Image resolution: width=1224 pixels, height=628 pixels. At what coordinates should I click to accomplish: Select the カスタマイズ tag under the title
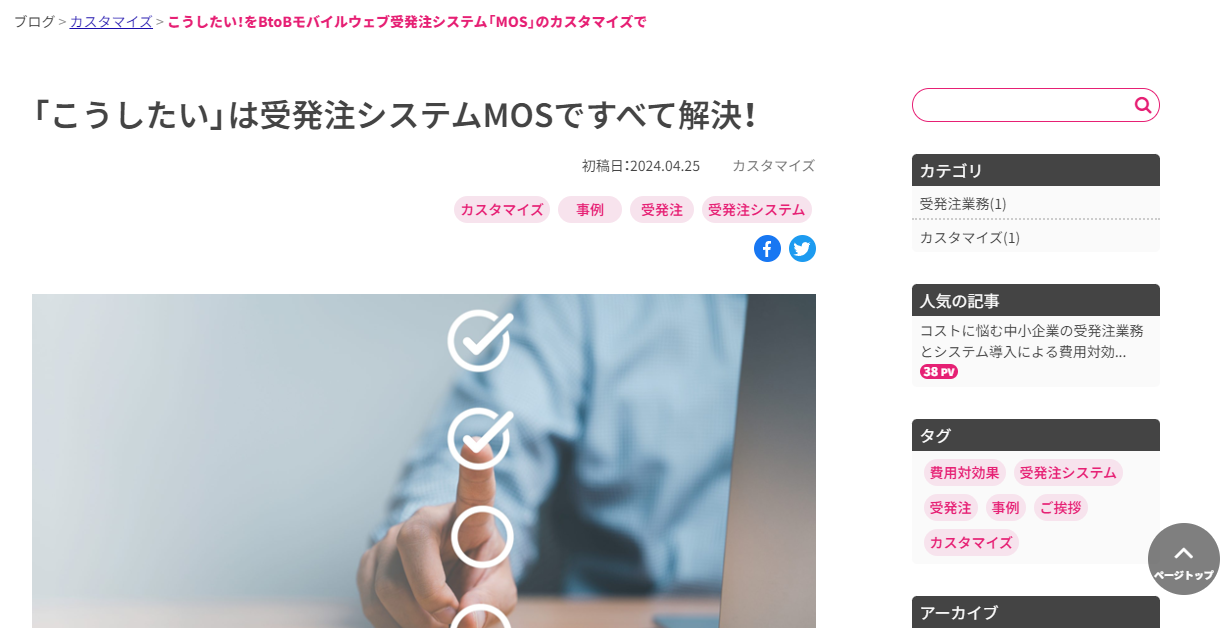coord(502,210)
